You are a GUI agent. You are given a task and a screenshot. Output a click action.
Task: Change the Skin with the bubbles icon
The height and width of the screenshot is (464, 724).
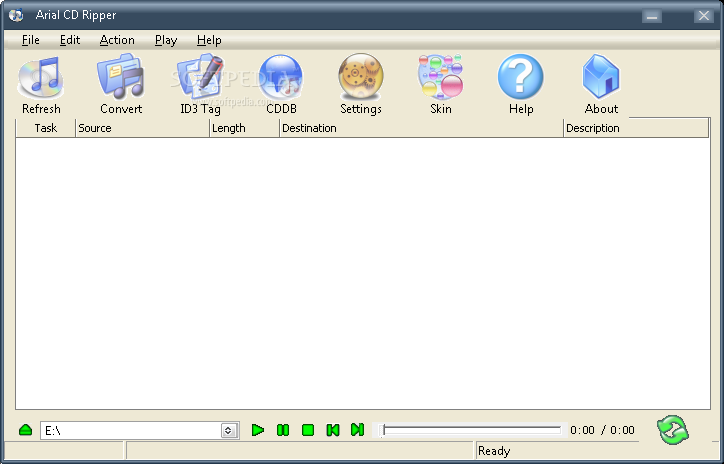click(440, 77)
